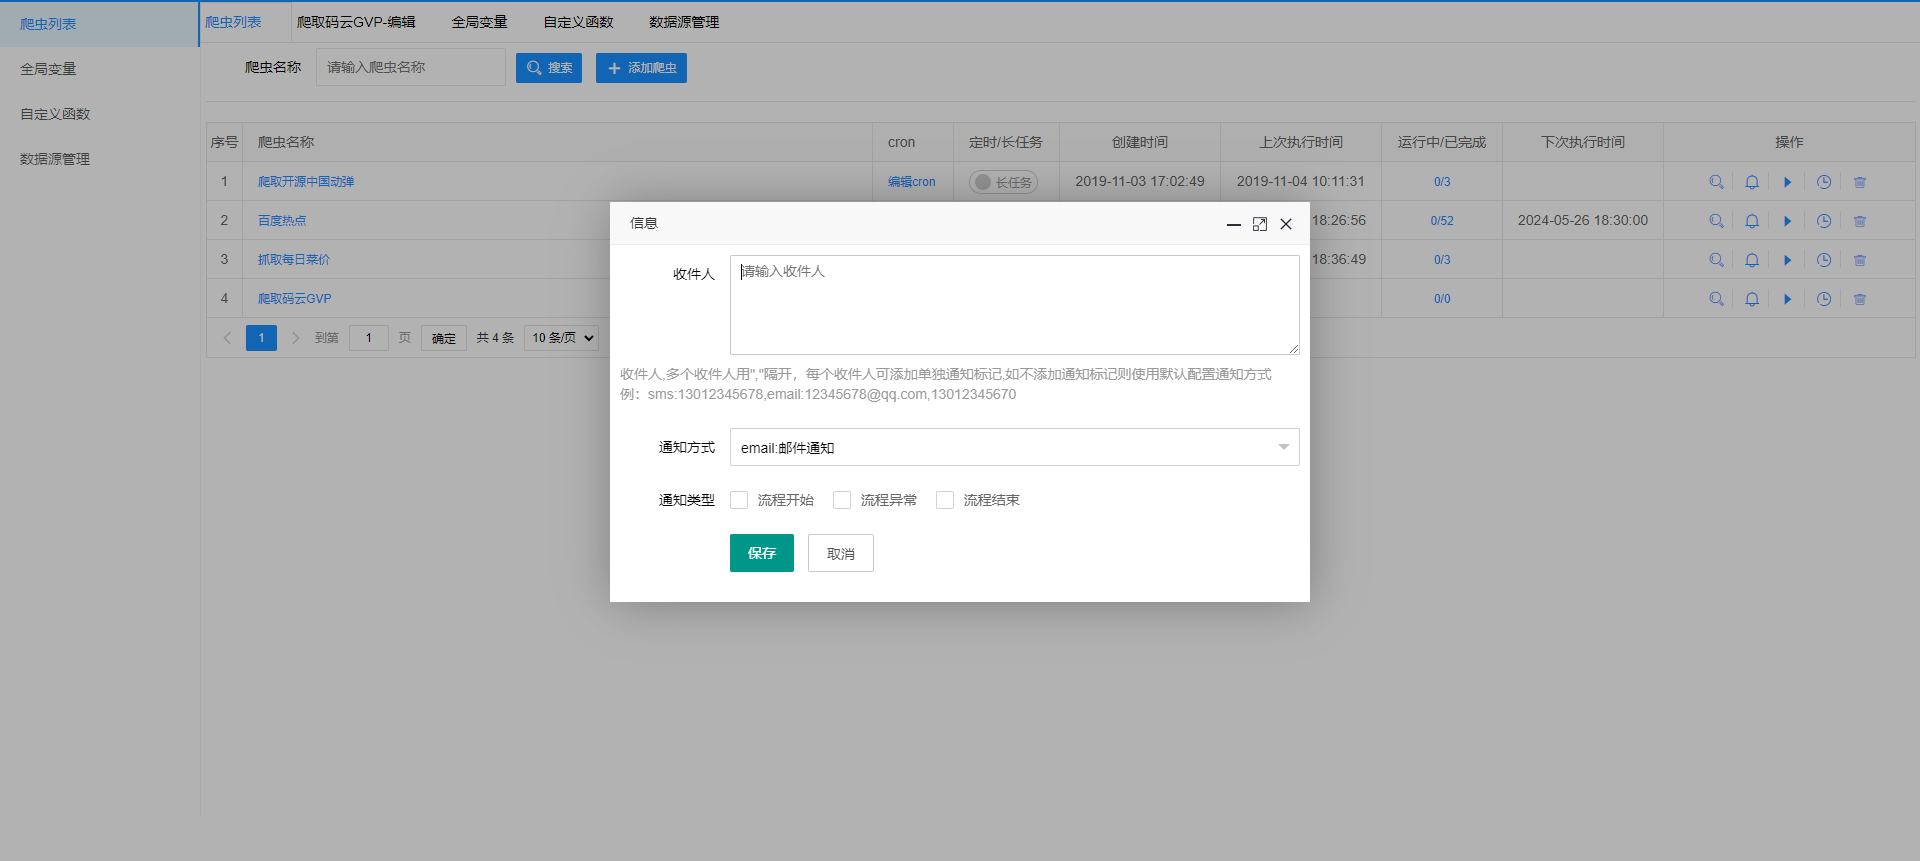View details of 百度热点 row (magnifier icon)

pyautogui.click(x=1716, y=221)
